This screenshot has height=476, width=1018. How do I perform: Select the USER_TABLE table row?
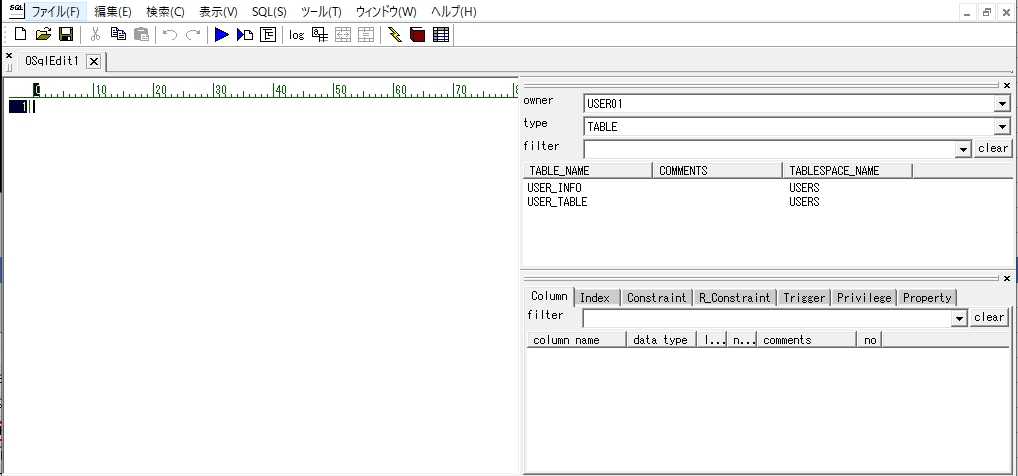(x=557, y=202)
